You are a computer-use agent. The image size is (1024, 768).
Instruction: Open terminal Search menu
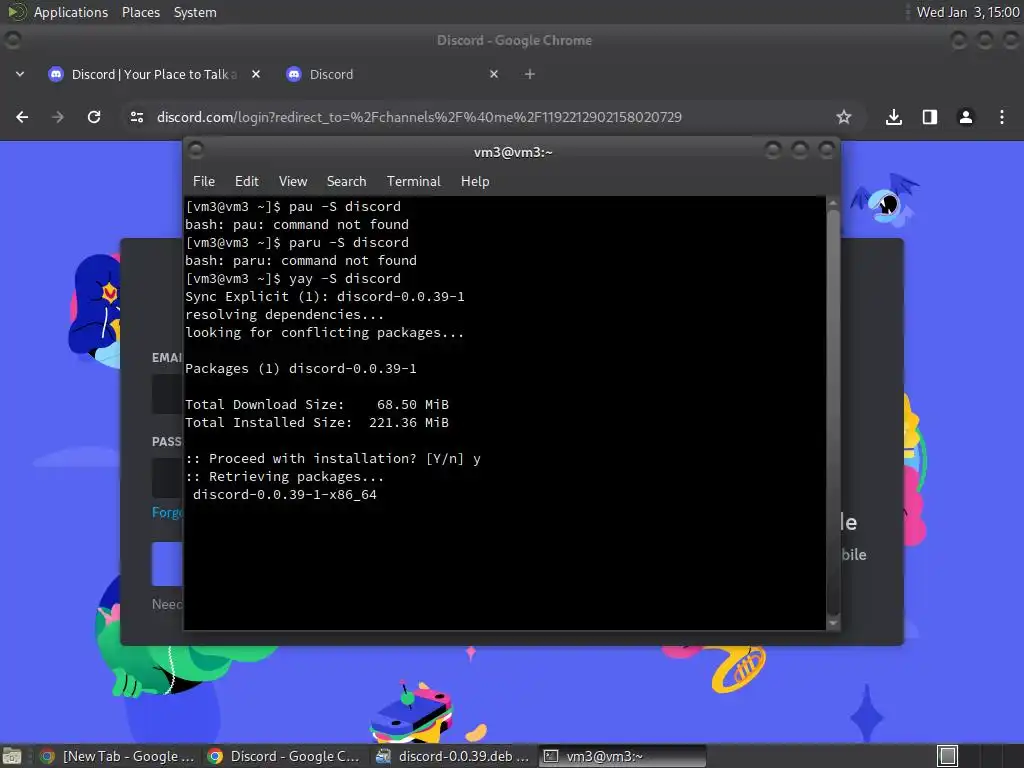click(x=346, y=182)
